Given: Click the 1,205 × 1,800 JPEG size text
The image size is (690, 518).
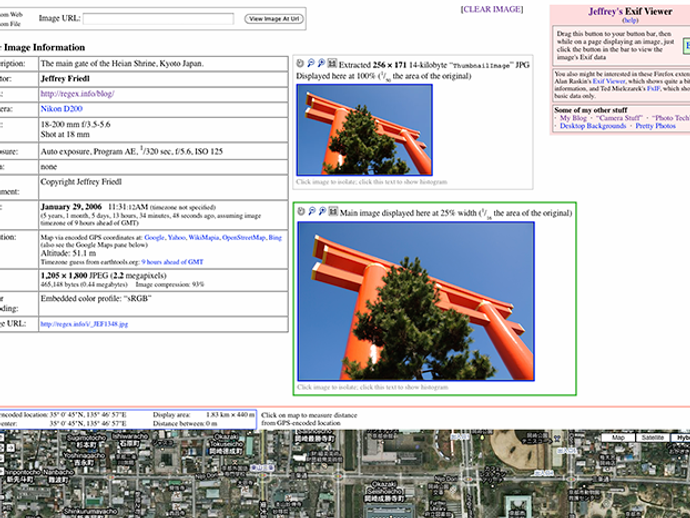Looking at the screenshot, I should pyautogui.click(x=103, y=276).
